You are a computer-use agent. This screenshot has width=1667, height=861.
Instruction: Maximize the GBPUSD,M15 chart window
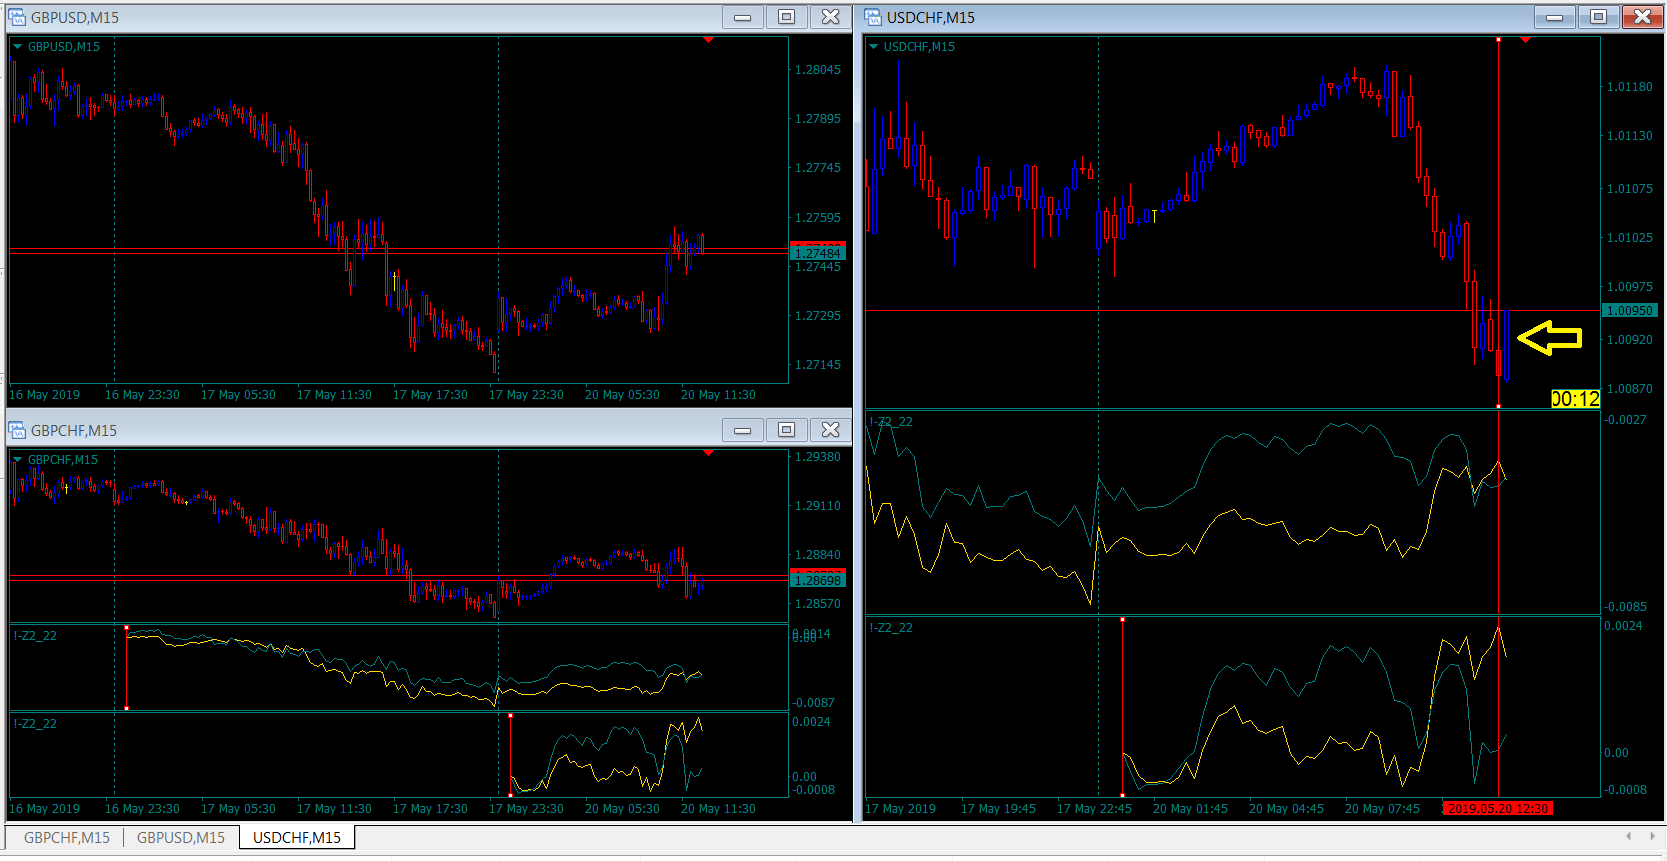(786, 17)
